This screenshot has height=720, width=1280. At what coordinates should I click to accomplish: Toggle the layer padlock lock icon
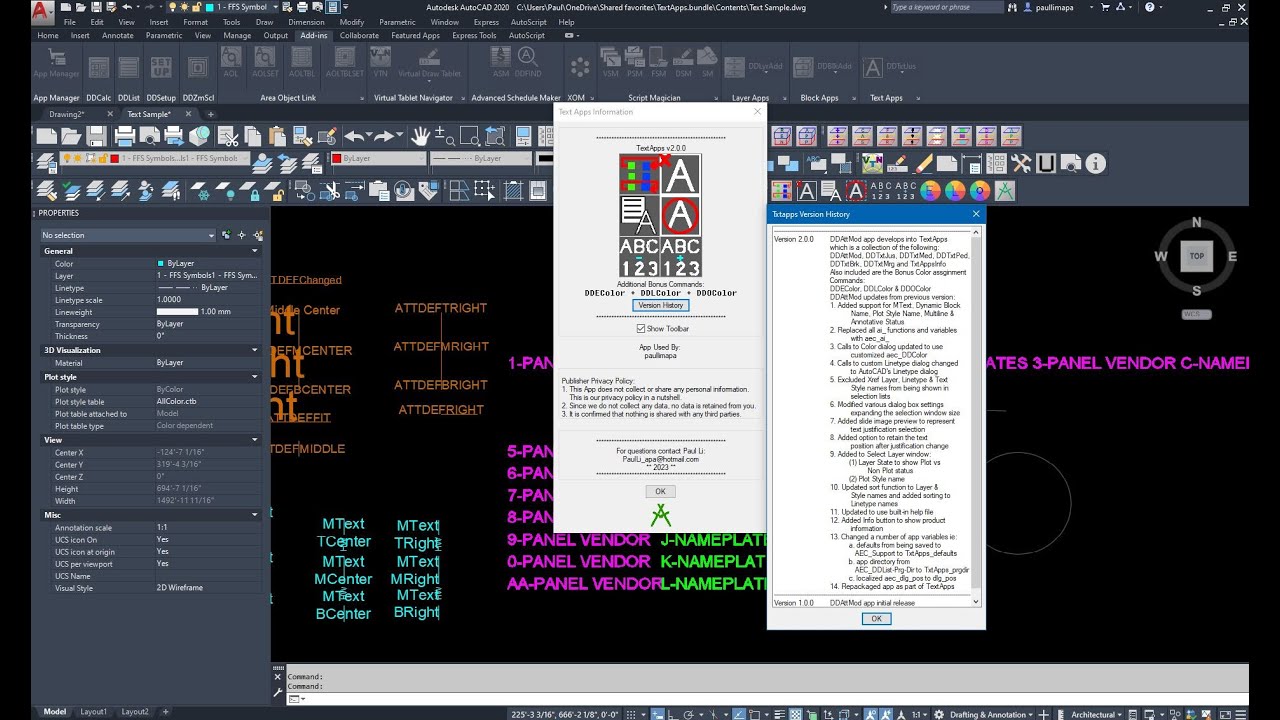pyautogui.click(x=103, y=158)
